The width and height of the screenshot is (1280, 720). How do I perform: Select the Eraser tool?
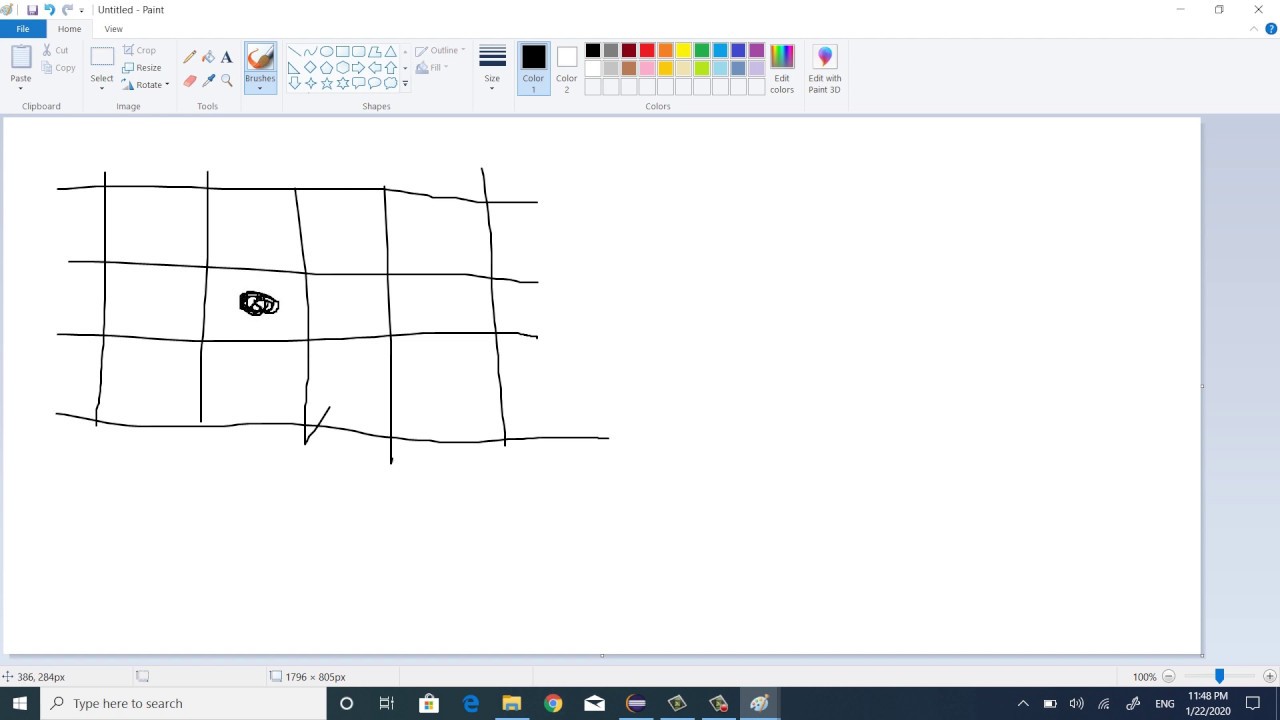(x=190, y=81)
